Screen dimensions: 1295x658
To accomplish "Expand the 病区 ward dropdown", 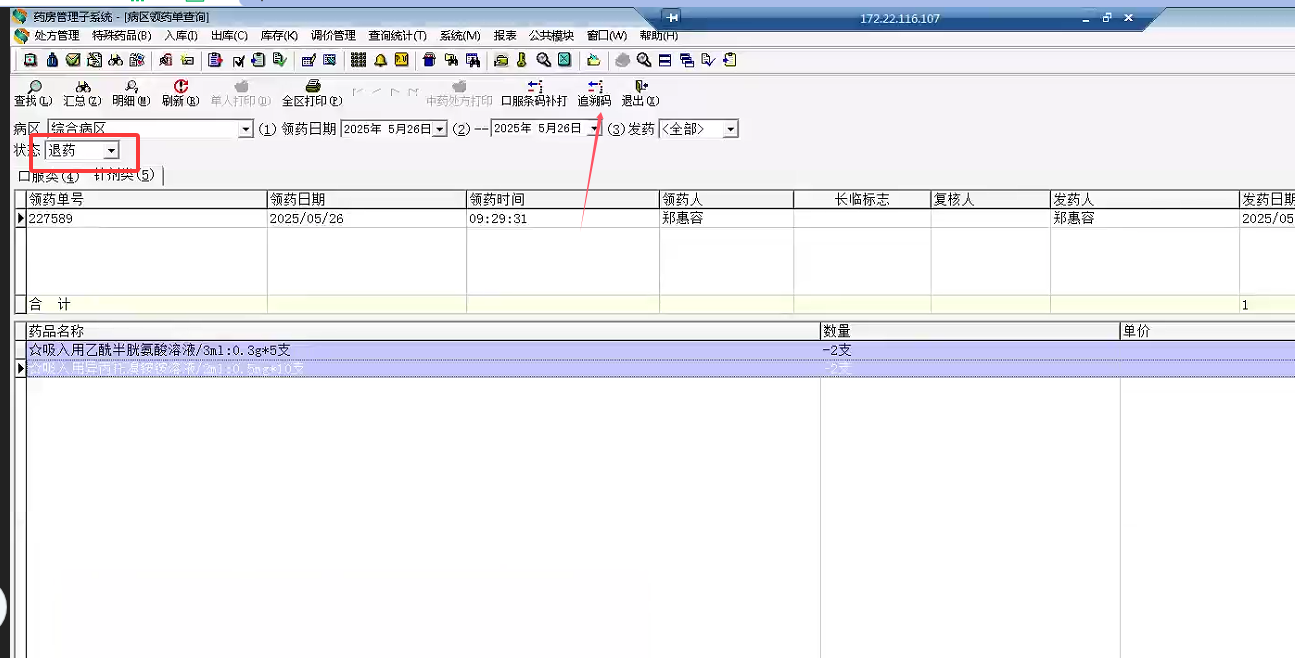I will click(246, 129).
